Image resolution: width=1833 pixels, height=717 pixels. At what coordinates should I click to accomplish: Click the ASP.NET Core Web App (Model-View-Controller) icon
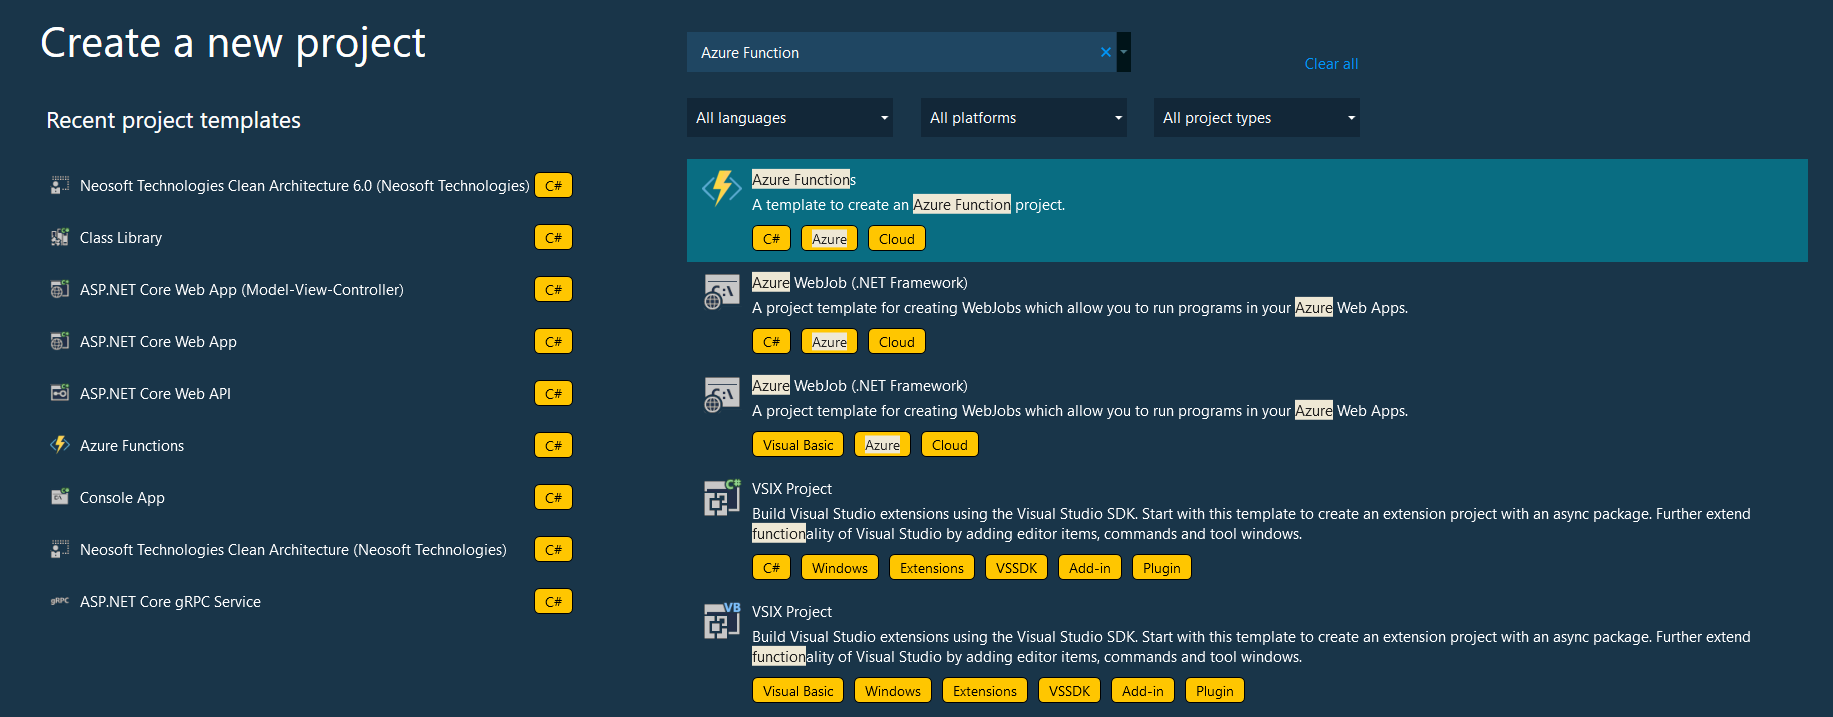(x=60, y=289)
